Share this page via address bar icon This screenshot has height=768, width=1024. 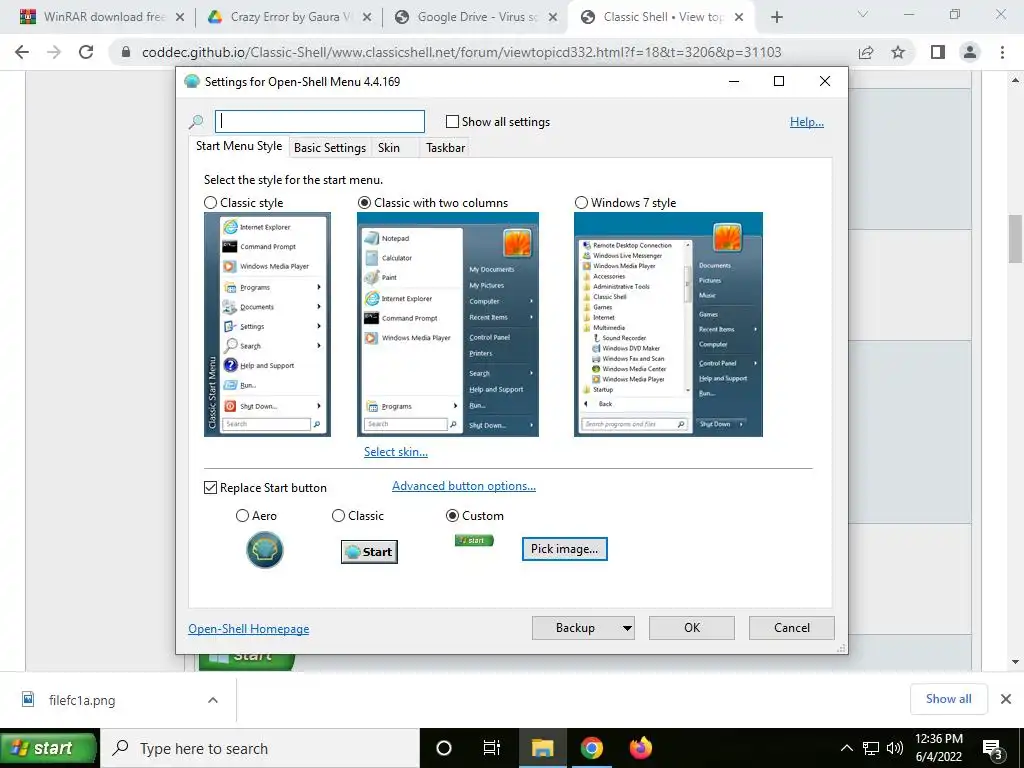point(866,52)
